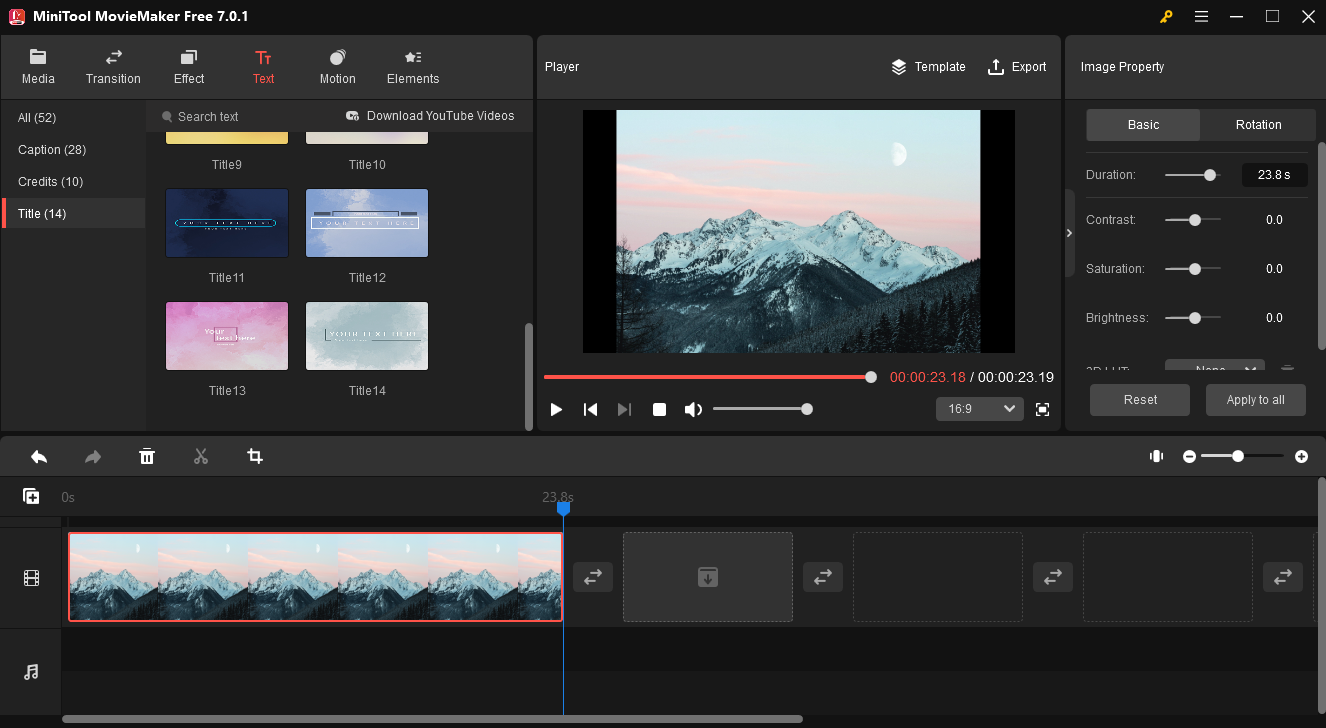This screenshot has width=1326, height=728.
Task: Click the audio track music icon
Action: pyautogui.click(x=31, y=672)
